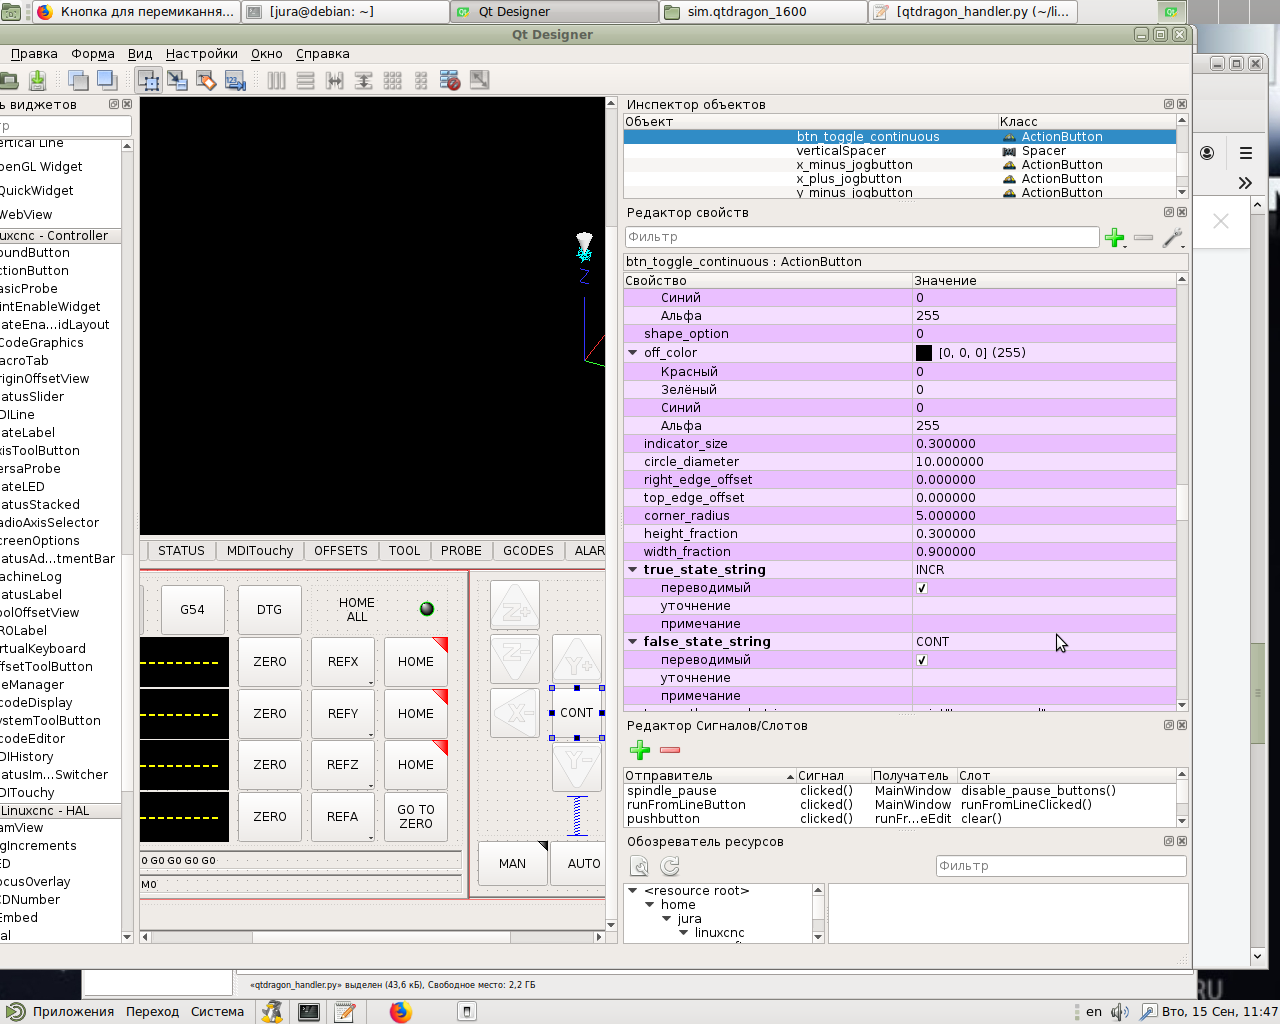
Task: Open Firefox from the bottom panel
Action: coord(401,1011)
